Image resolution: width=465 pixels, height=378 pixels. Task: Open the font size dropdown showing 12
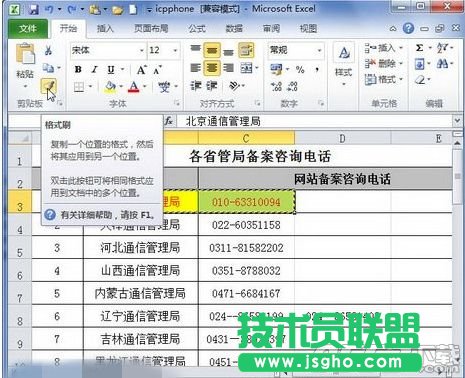[x=176, y=51]
